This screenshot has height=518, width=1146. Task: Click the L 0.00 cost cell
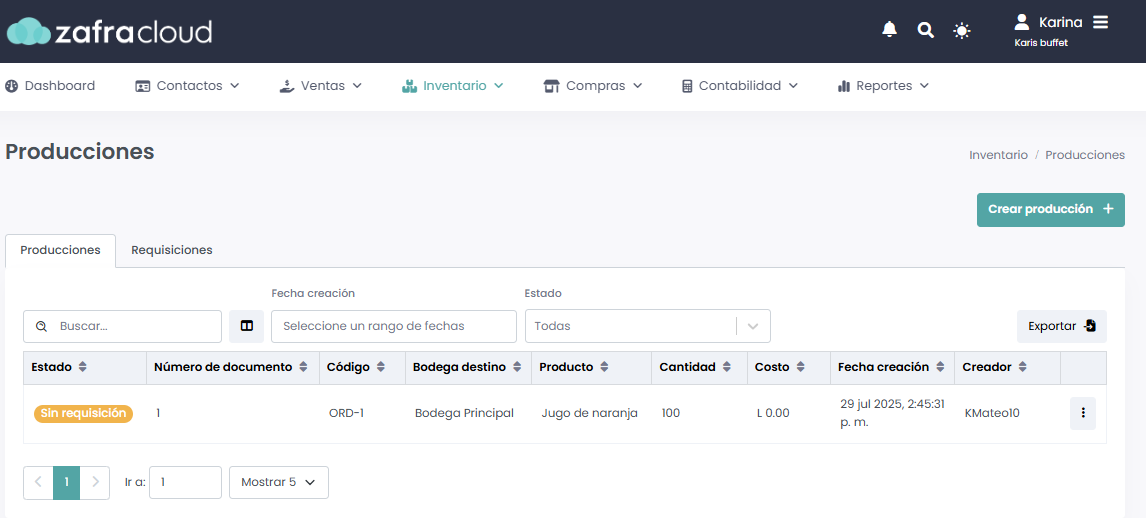(x=773, y=414)
